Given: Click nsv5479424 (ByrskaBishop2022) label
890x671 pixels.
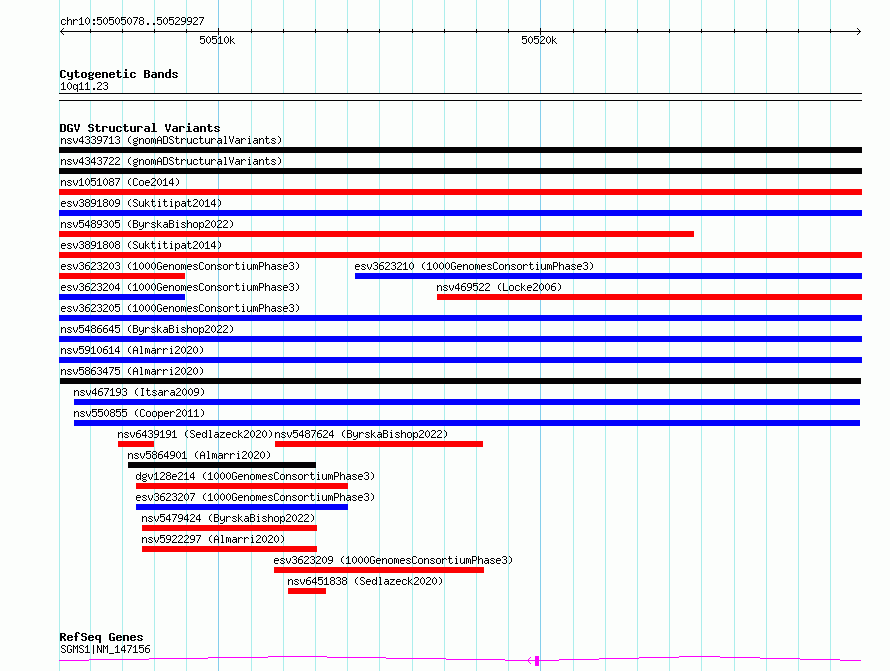Looking at the screenshot, I should (x=228, y=518).
